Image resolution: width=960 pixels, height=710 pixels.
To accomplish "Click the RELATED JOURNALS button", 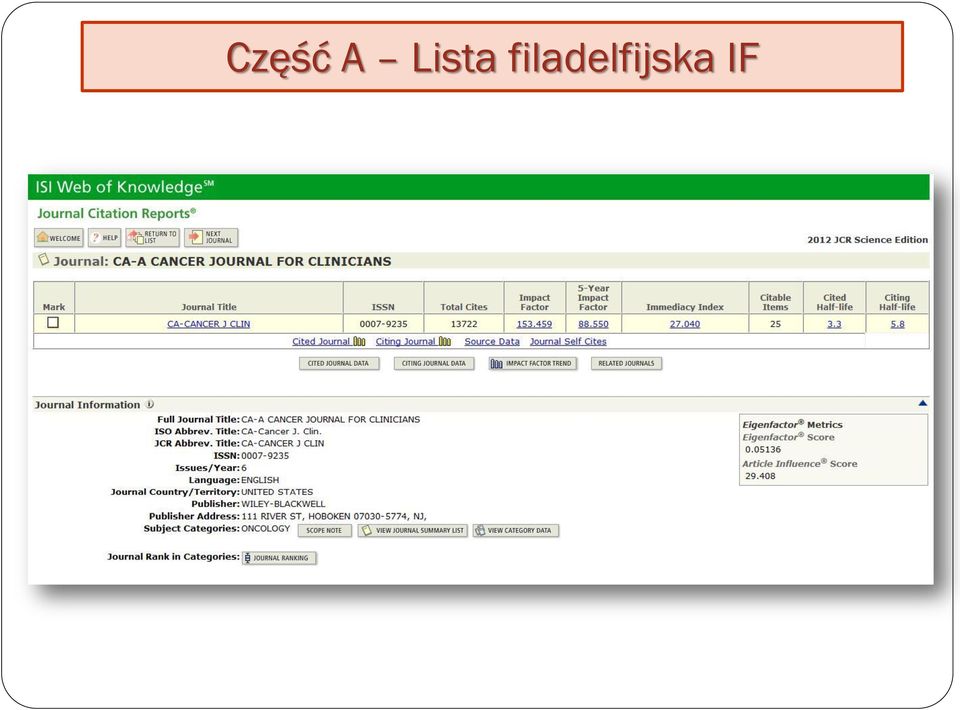I will 626,364.
